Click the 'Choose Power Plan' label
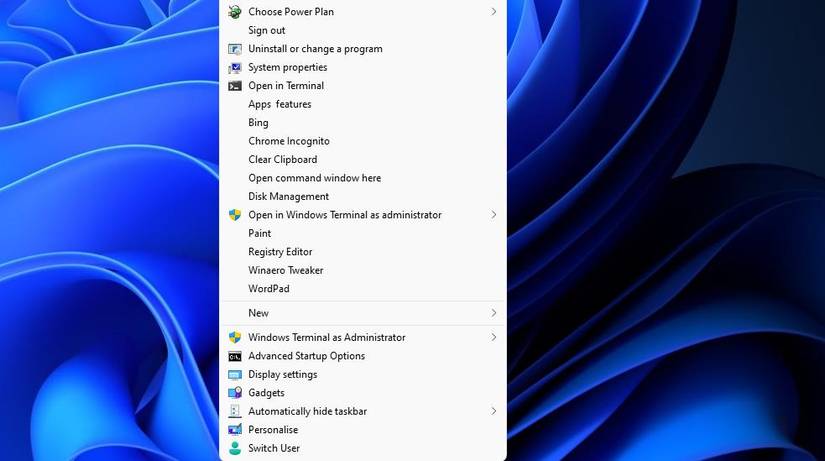This screenshot has height=461, width=825. tap(291, 12)
